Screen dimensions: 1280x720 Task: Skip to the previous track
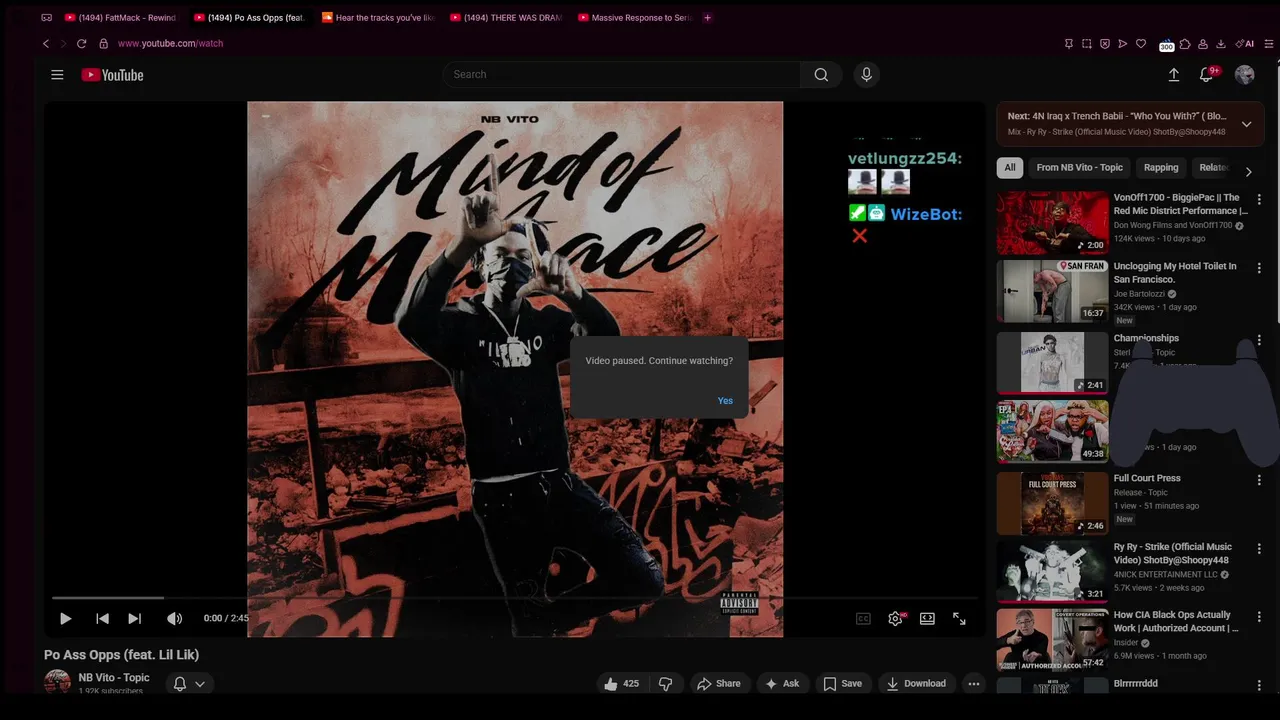[102, 619]
